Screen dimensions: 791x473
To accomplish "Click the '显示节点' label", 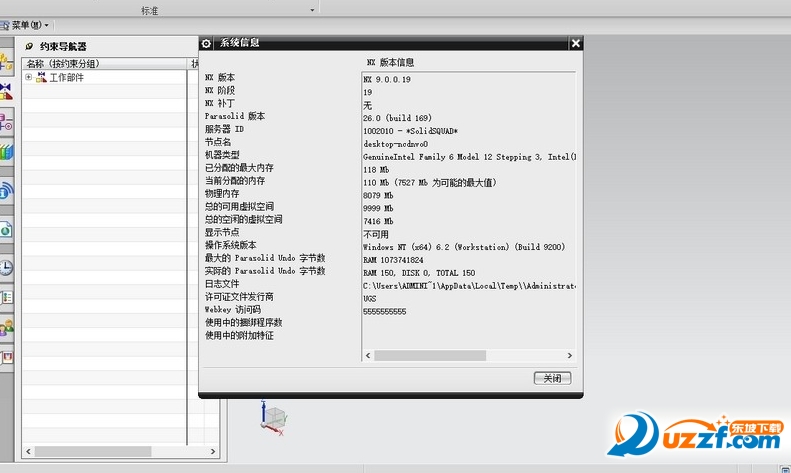I will [x=222, y=232].
